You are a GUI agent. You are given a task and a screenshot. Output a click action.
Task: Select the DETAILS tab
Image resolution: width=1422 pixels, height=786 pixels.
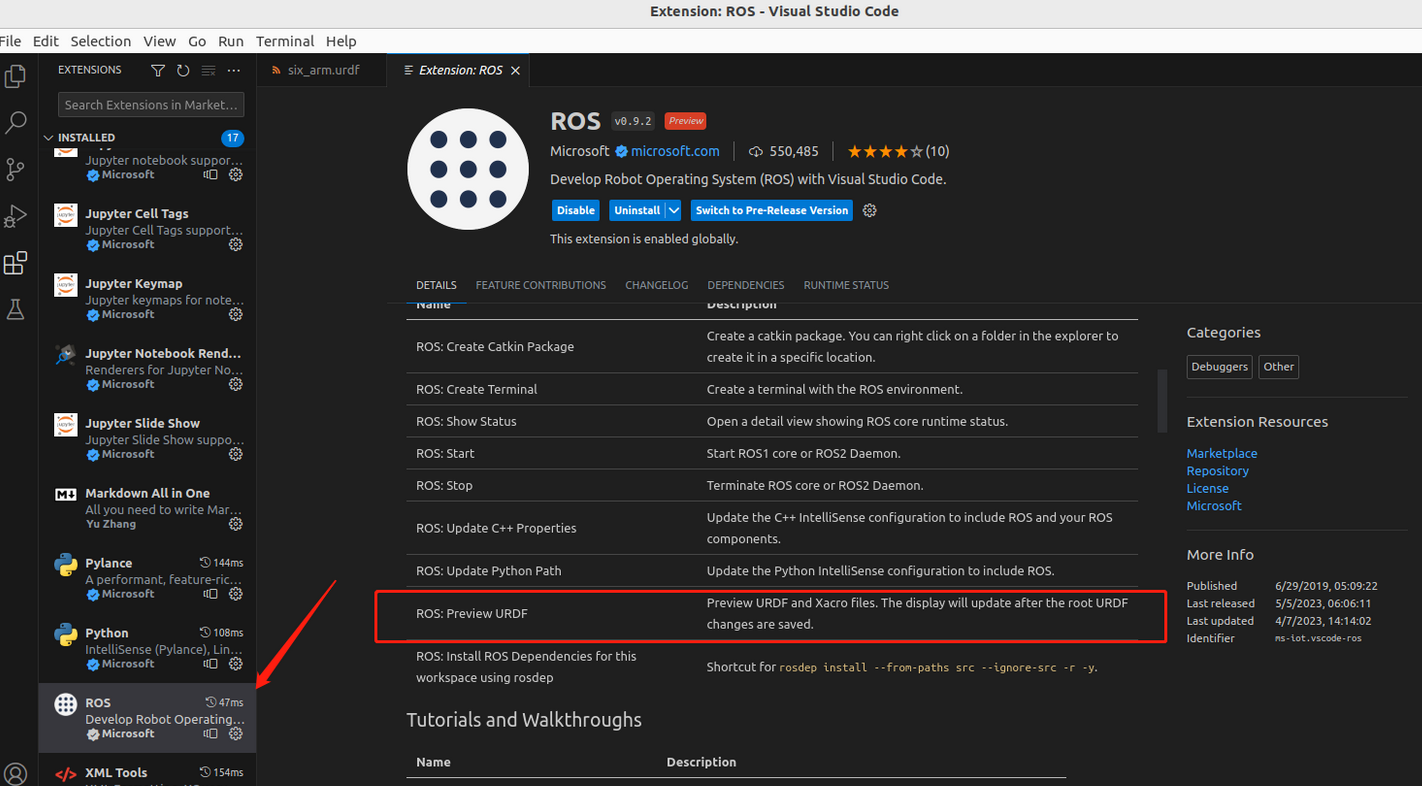(436, 285)
